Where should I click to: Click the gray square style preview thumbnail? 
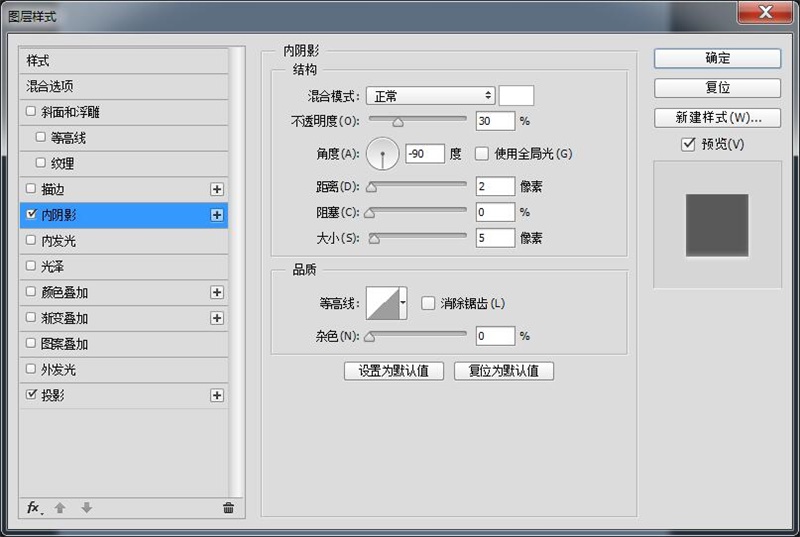coord(717,225)
